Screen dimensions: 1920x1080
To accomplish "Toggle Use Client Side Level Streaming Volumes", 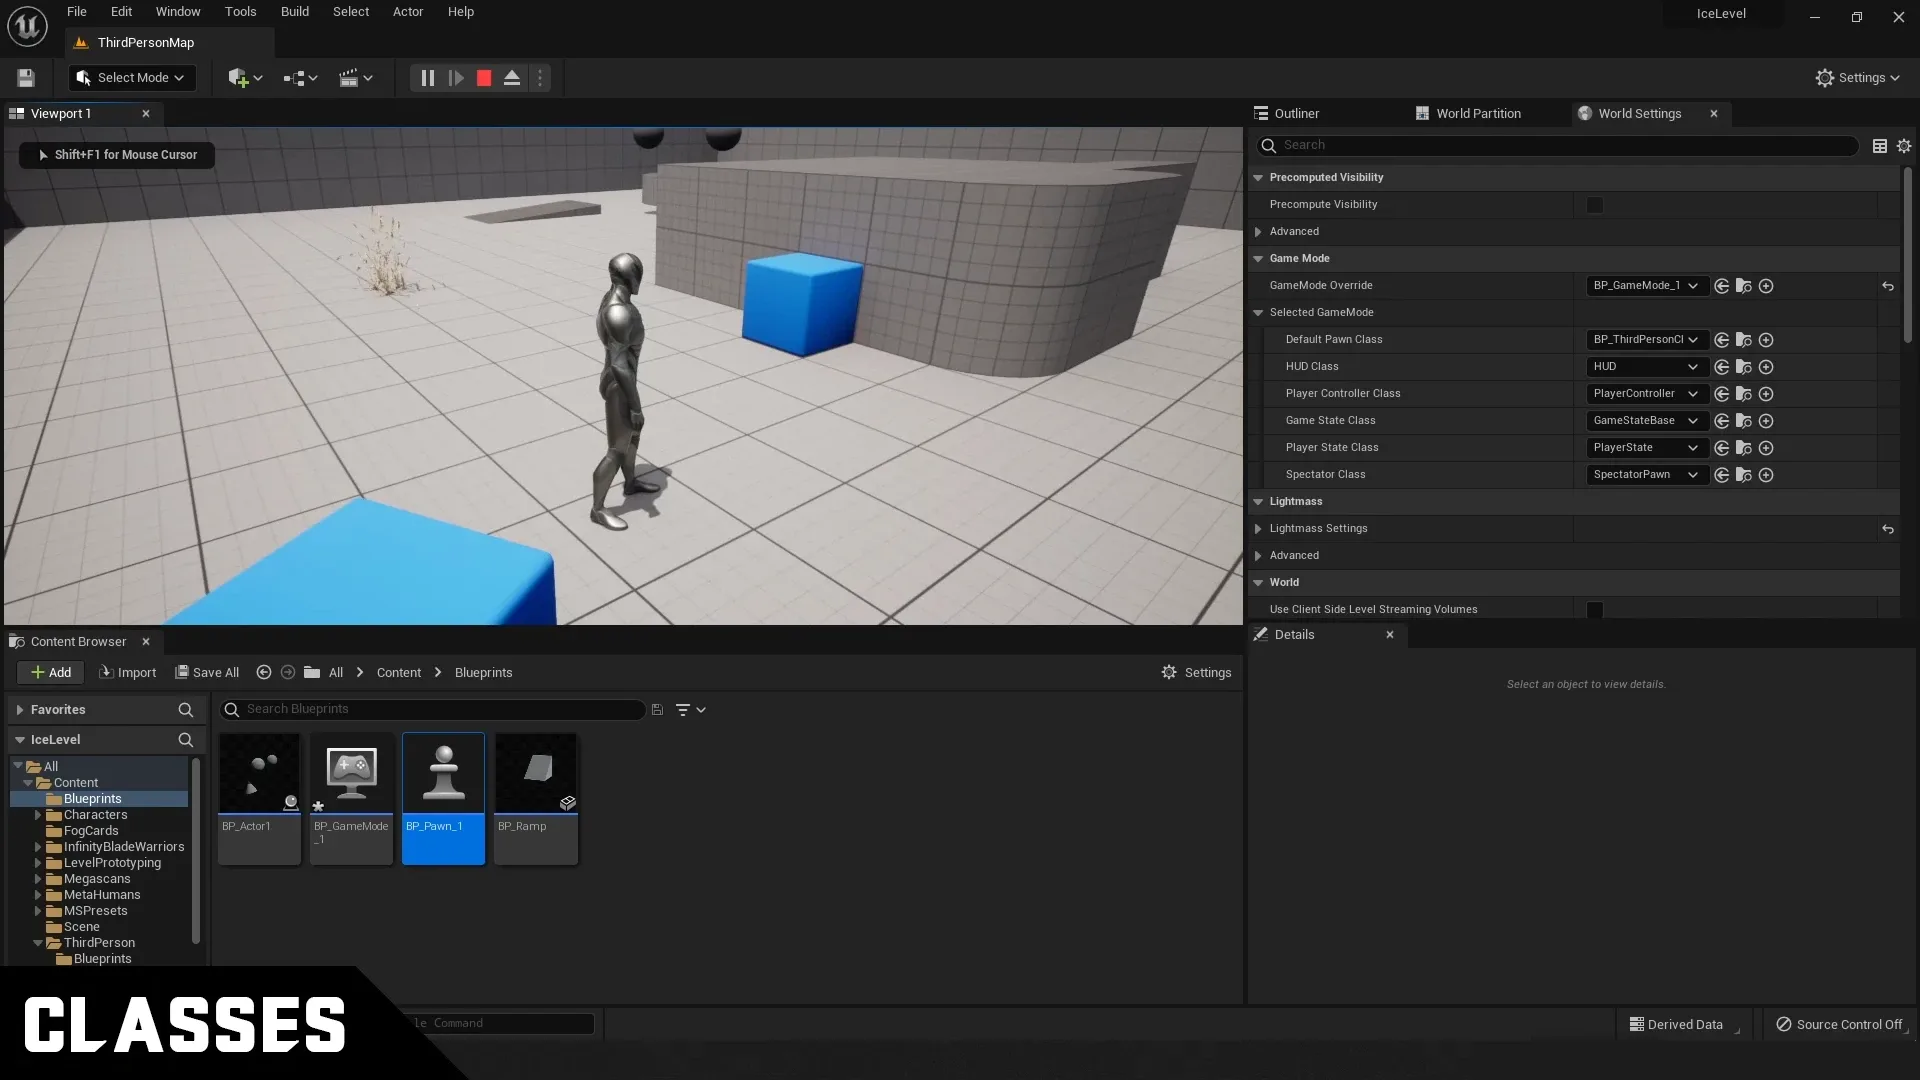I will pyautogui.click(x=1594, y=609).
